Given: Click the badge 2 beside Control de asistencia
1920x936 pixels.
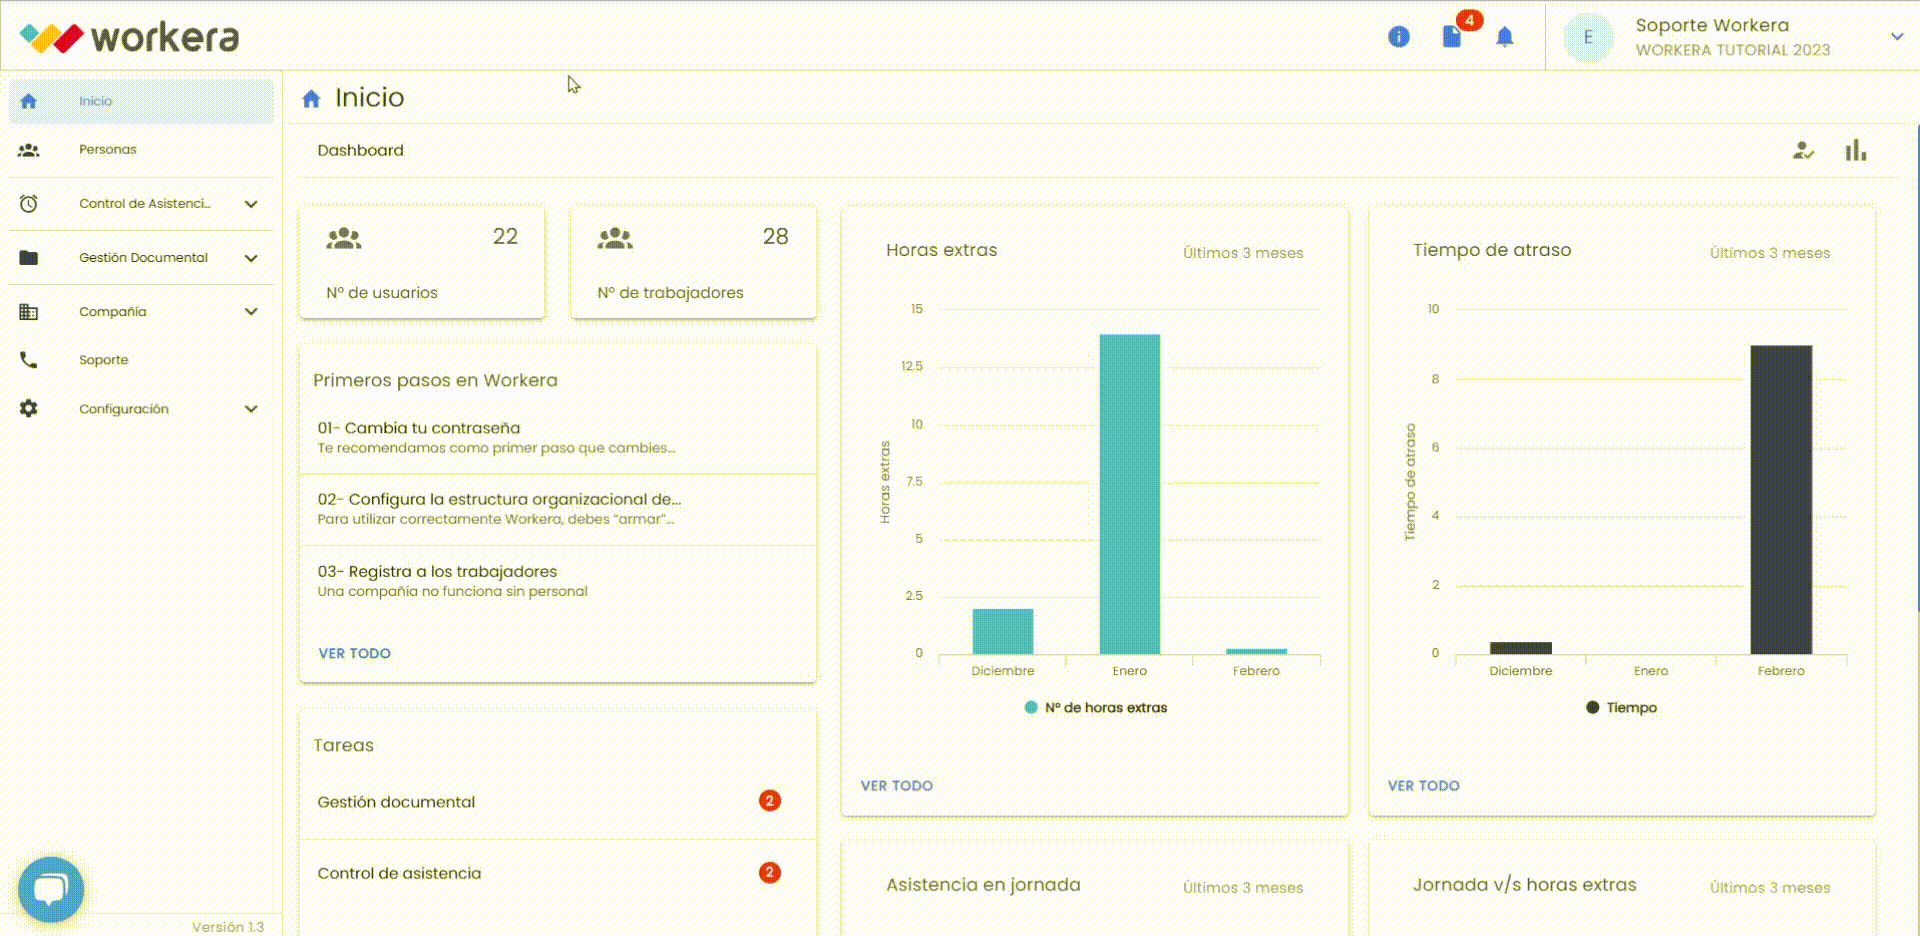Looking at the screenshot, I should 769,873.
